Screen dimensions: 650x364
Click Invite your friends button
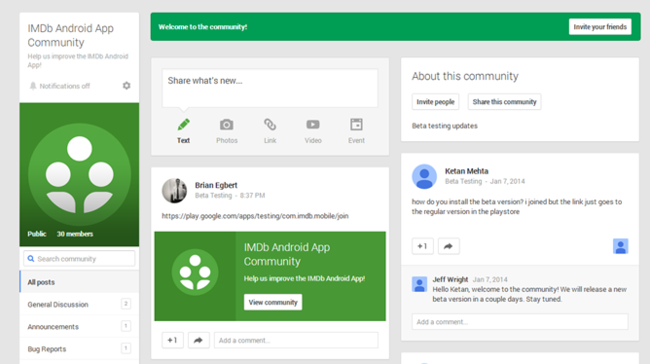coord(600,27)
